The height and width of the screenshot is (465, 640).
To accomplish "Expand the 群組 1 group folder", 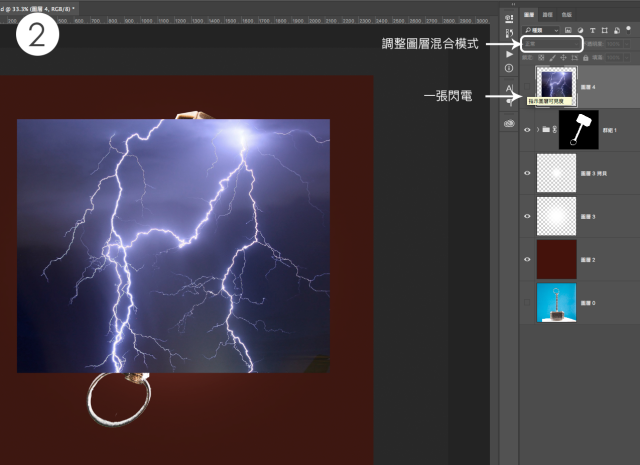I will [538, 129].
